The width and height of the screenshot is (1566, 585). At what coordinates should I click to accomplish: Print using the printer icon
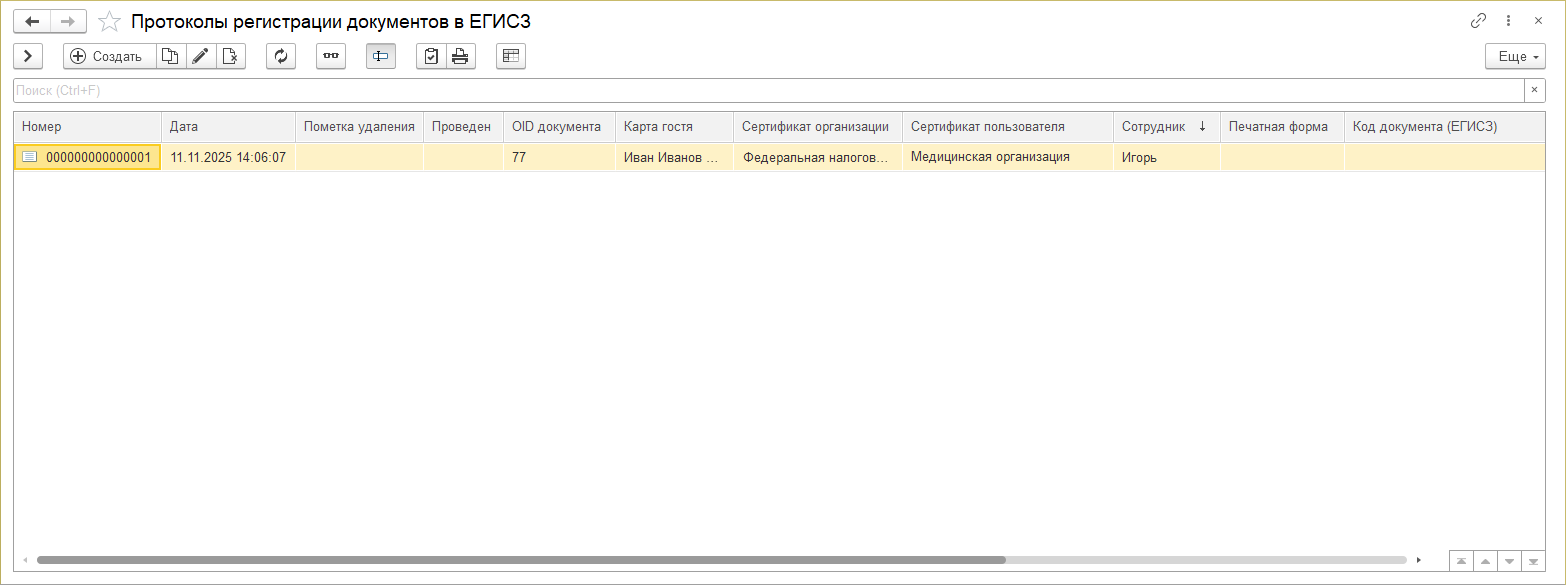pos(460,56)
